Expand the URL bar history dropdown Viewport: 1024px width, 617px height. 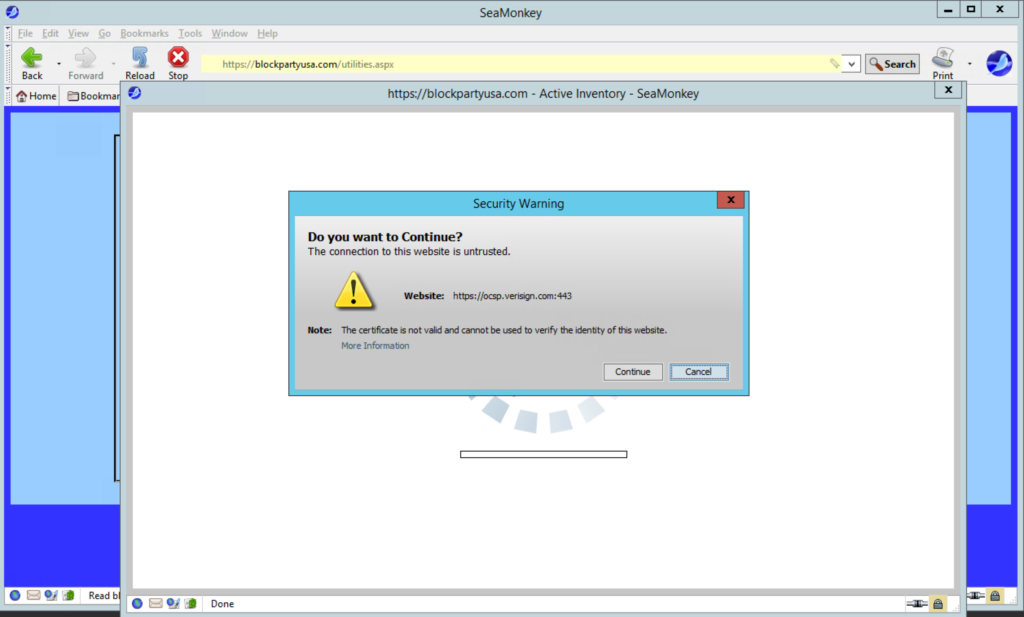point(851,64)
